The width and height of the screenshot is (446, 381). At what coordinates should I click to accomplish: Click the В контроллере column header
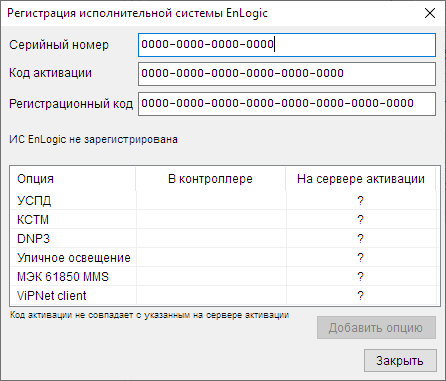[210, 179]
